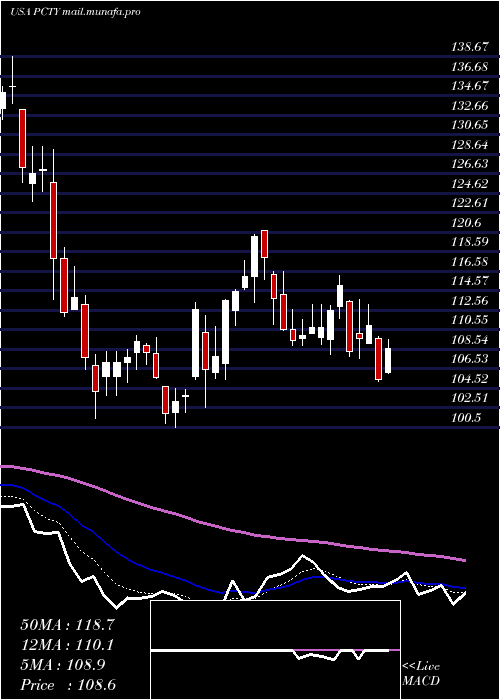Select the 112.56 price axis label
Viewport: 500px width, 700px height.
(x=470, y=300)
